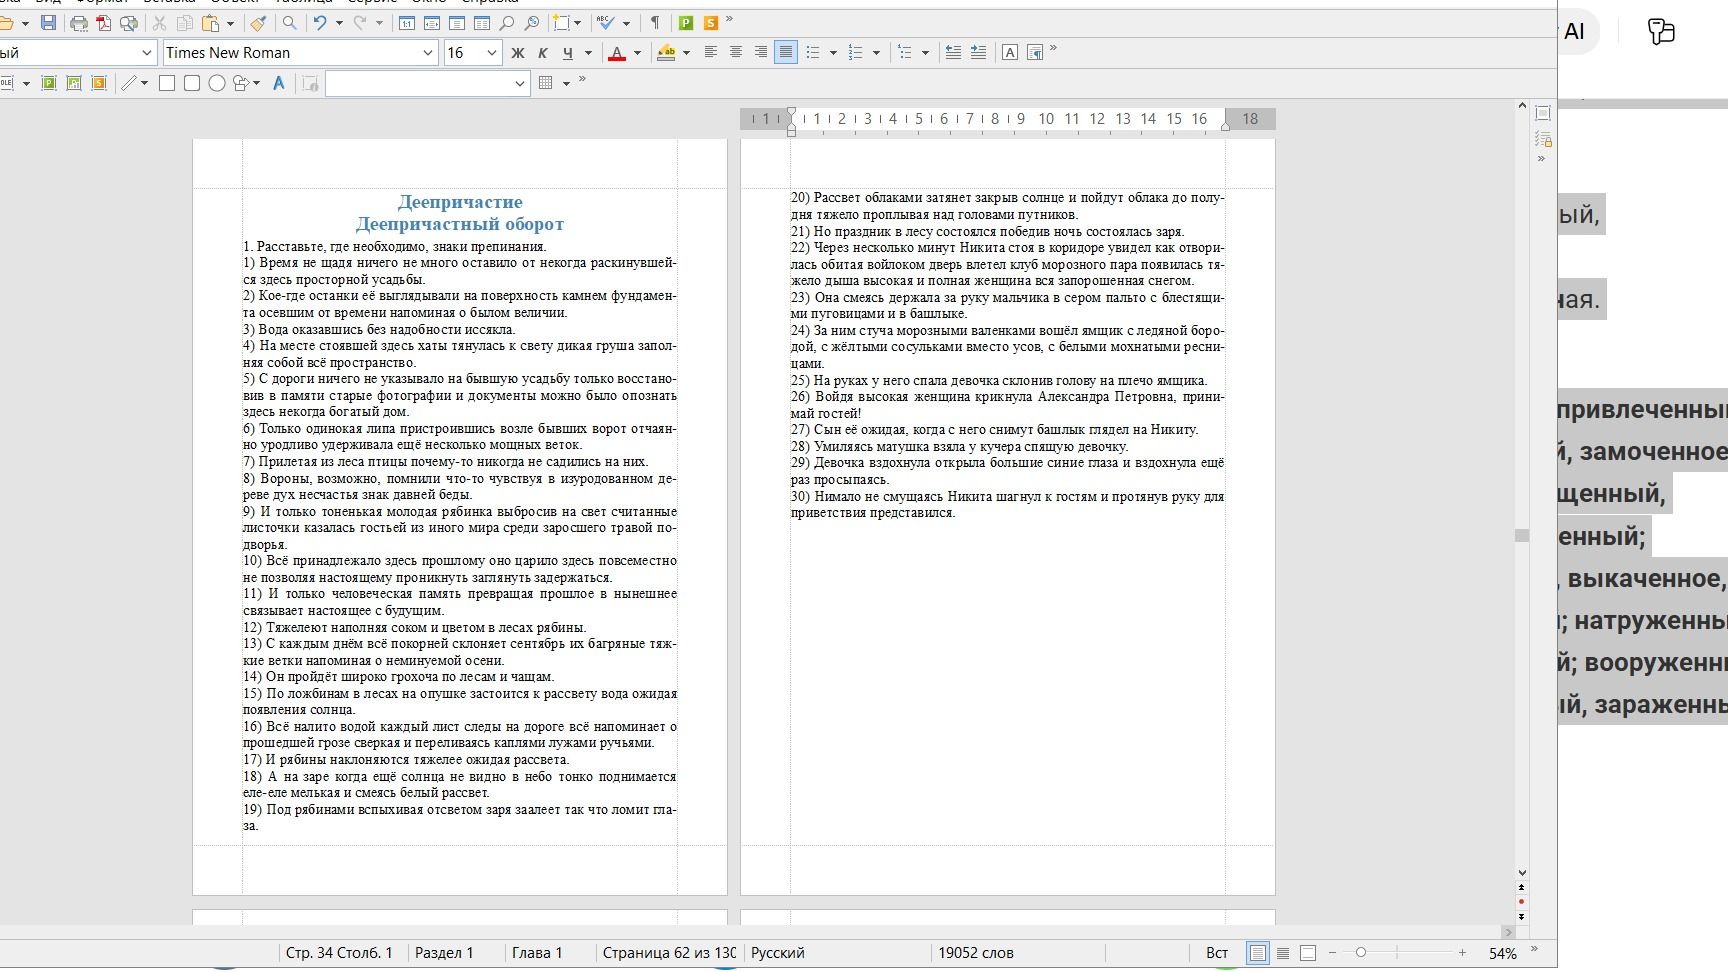Image resolution: width=1728 pixels, height=972 pixels.
Task: Open print preview
Action: (129, 22)
